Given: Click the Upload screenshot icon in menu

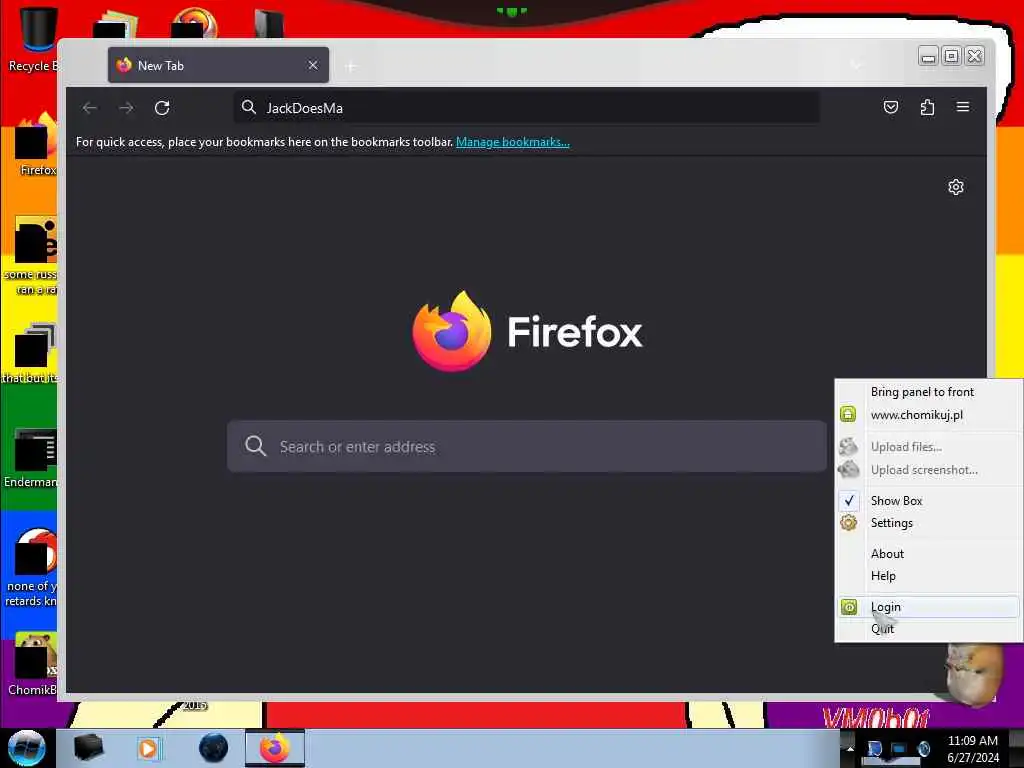Looking at the screenshot, I should (x=848, y=469).
